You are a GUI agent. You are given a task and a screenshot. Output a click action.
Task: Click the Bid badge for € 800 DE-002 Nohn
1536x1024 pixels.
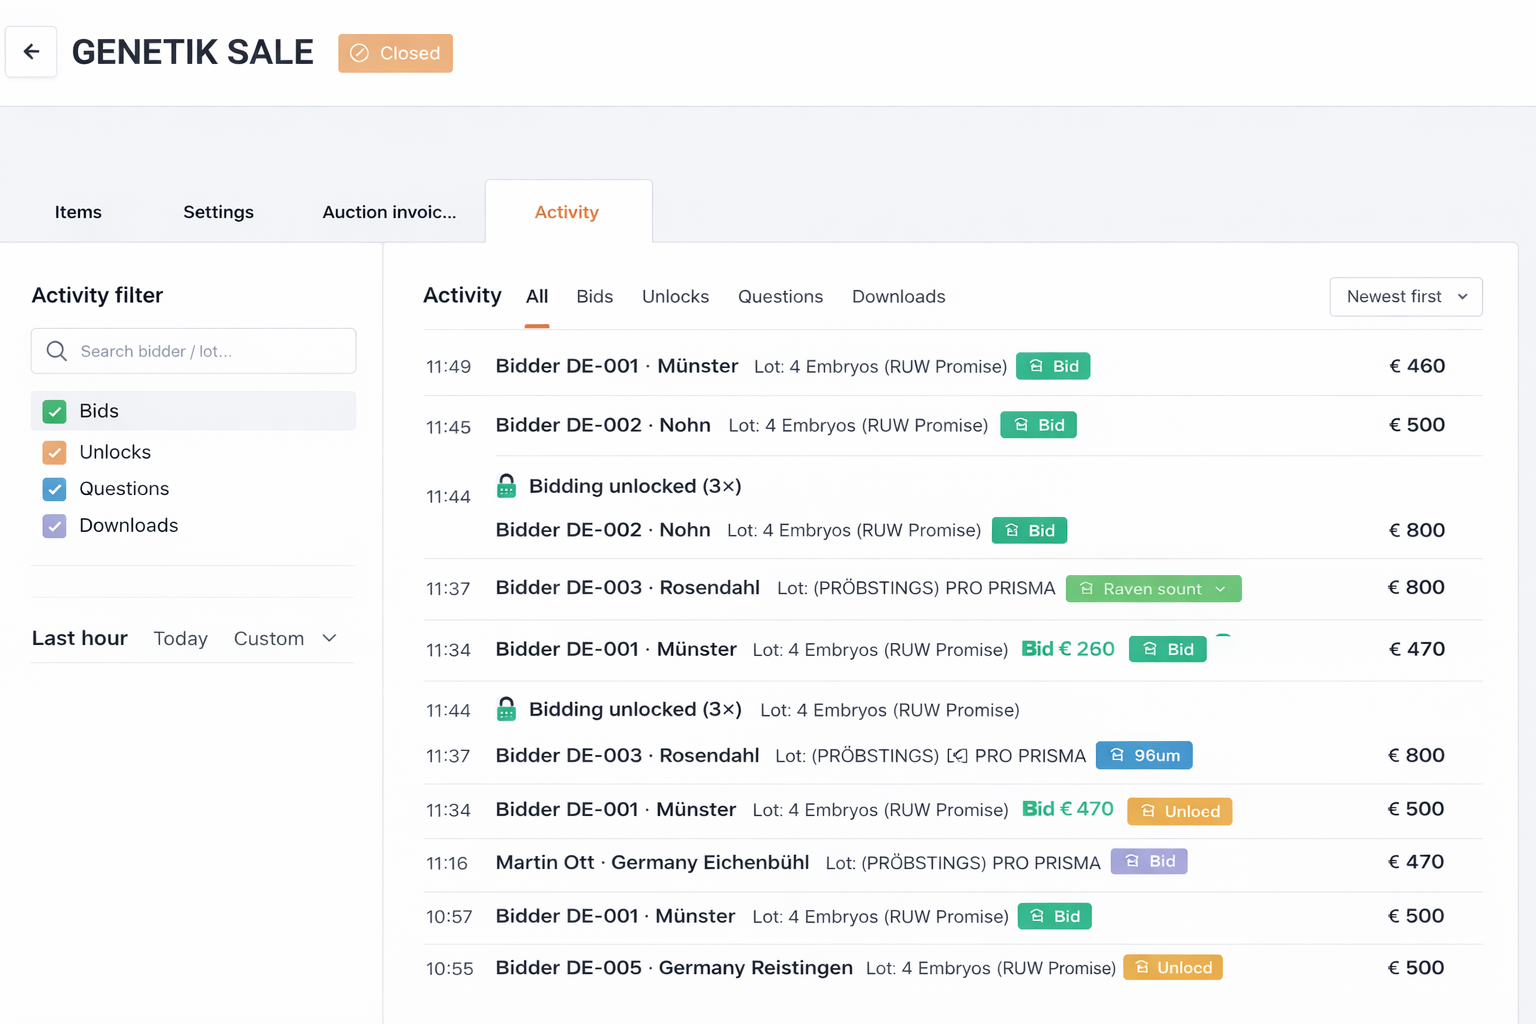1029,530
